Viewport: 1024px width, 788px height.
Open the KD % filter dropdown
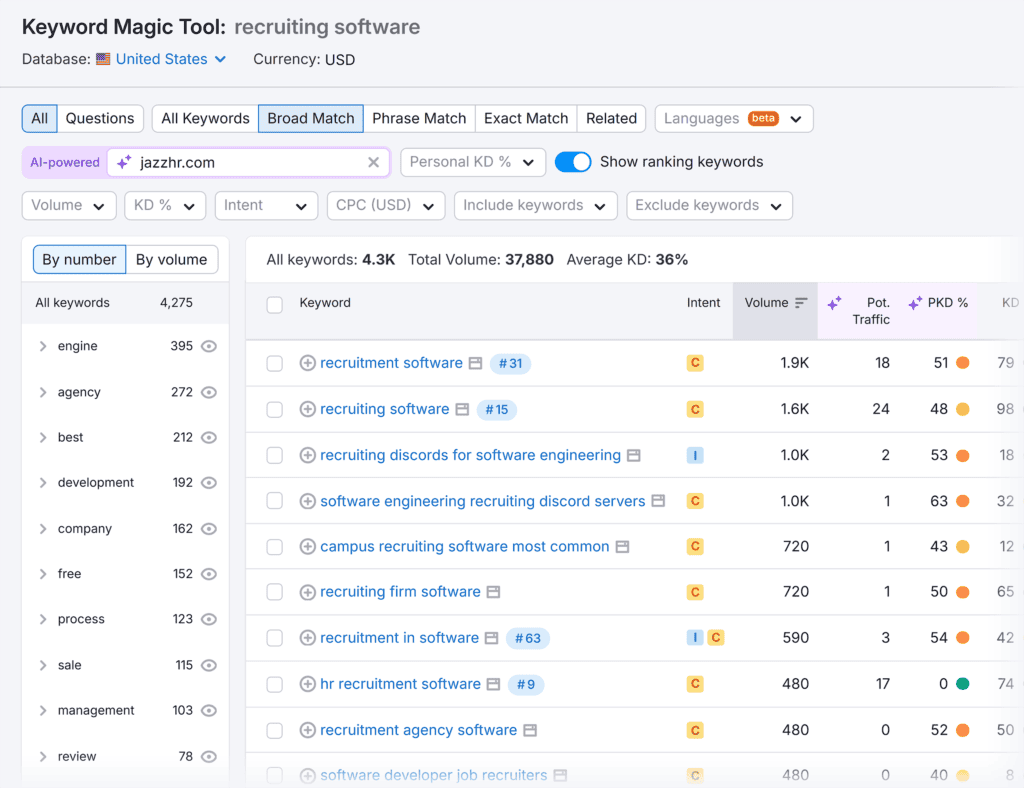coord(165,205)
